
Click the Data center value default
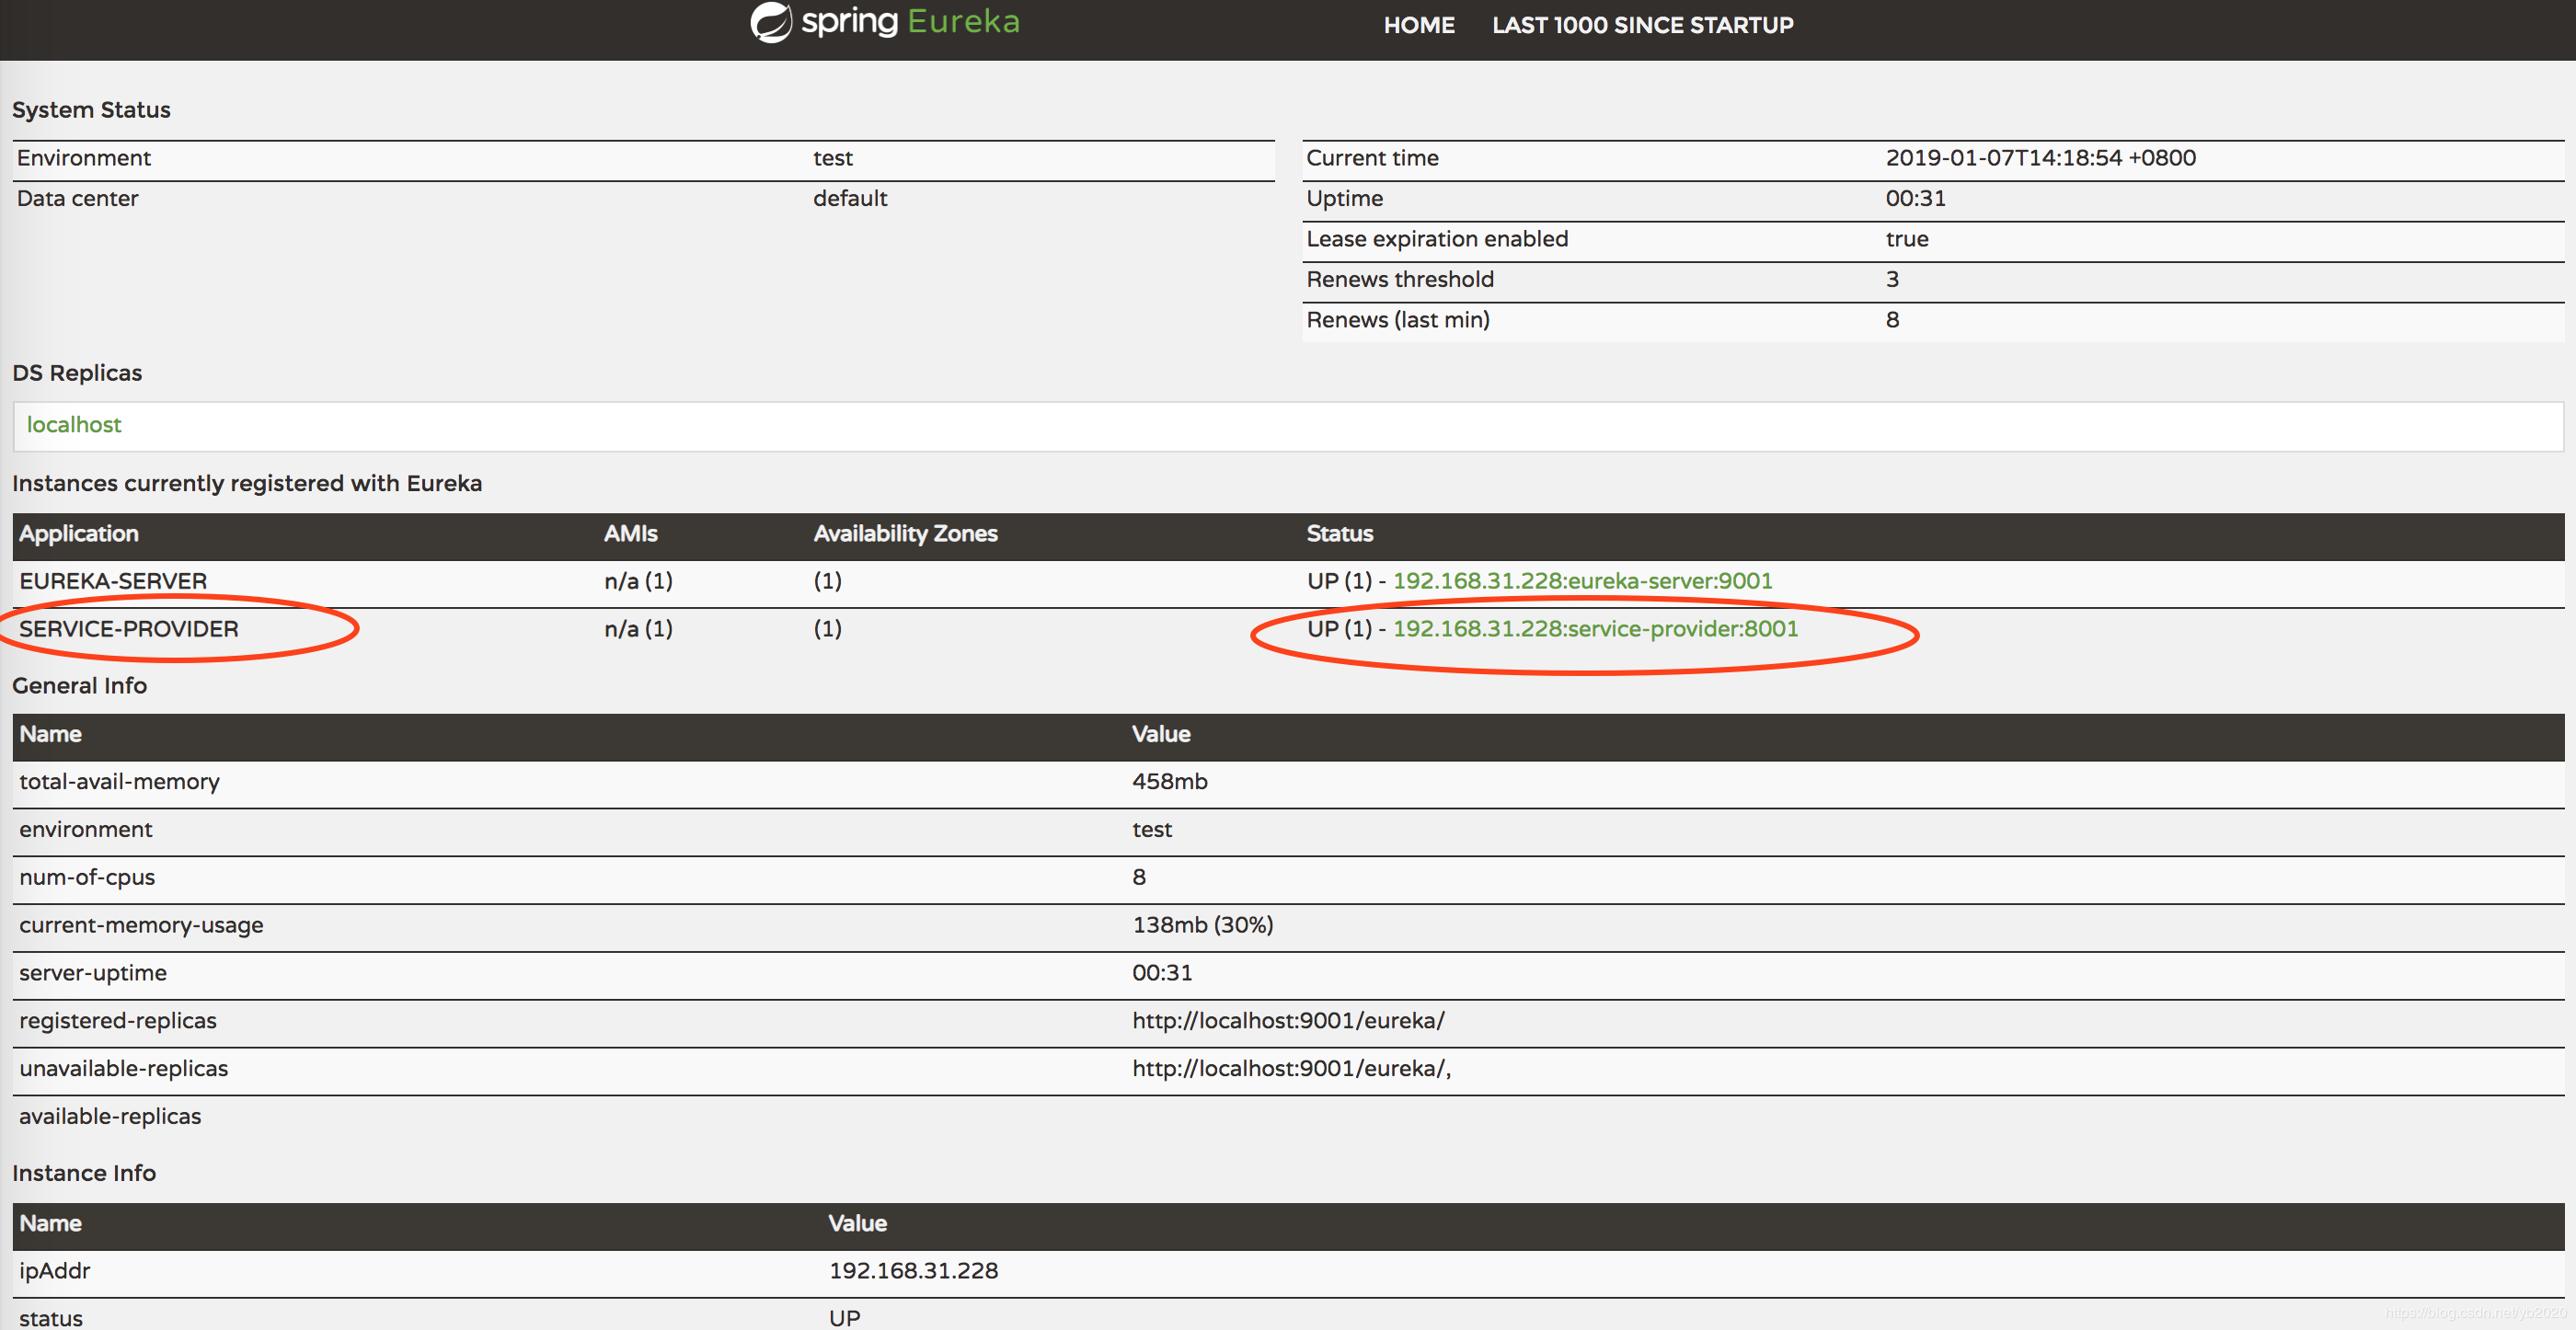click(x=850, y=198)
